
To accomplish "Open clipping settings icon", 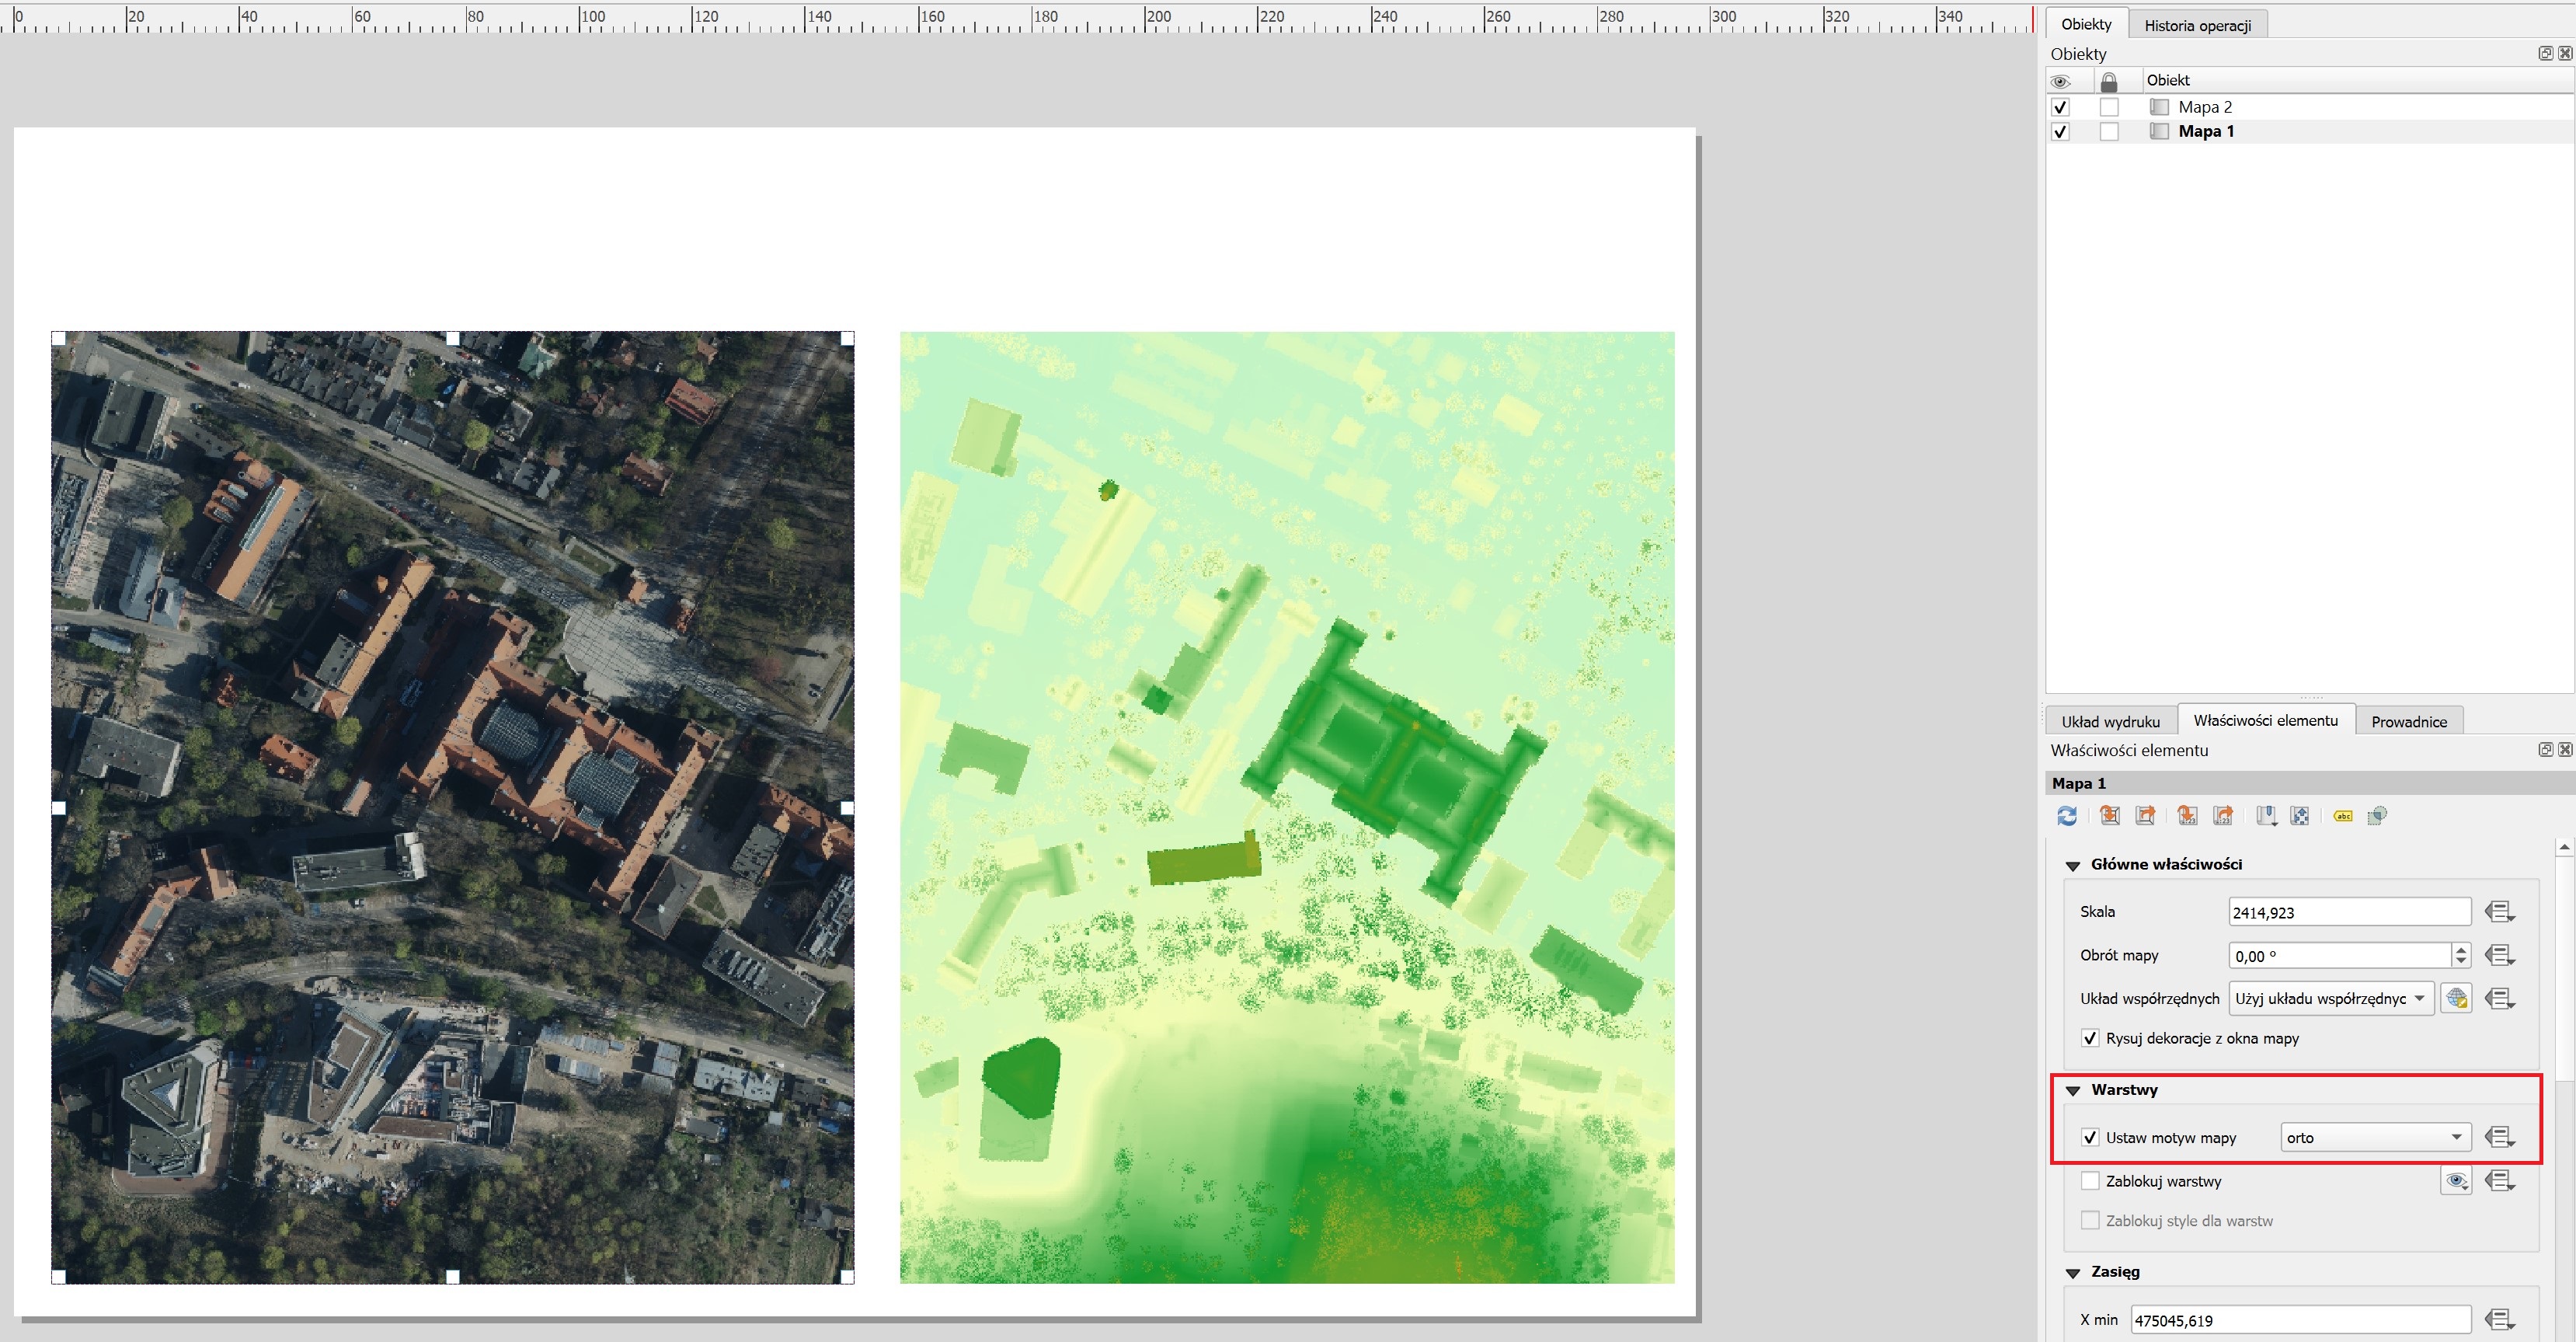I will tap(2378, 816).
